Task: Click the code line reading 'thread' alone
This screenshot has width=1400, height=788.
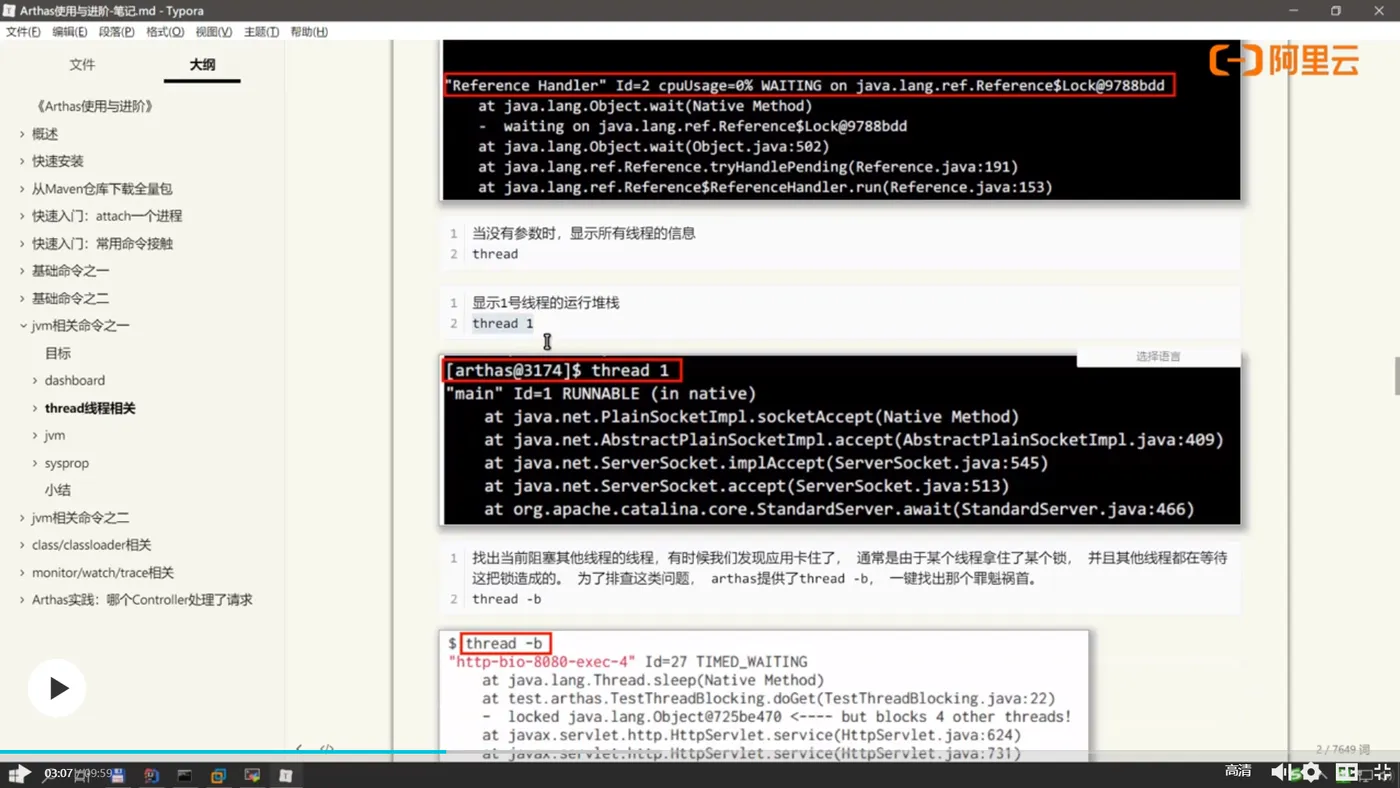Action: pyautogui.click(x=495, y=254)
